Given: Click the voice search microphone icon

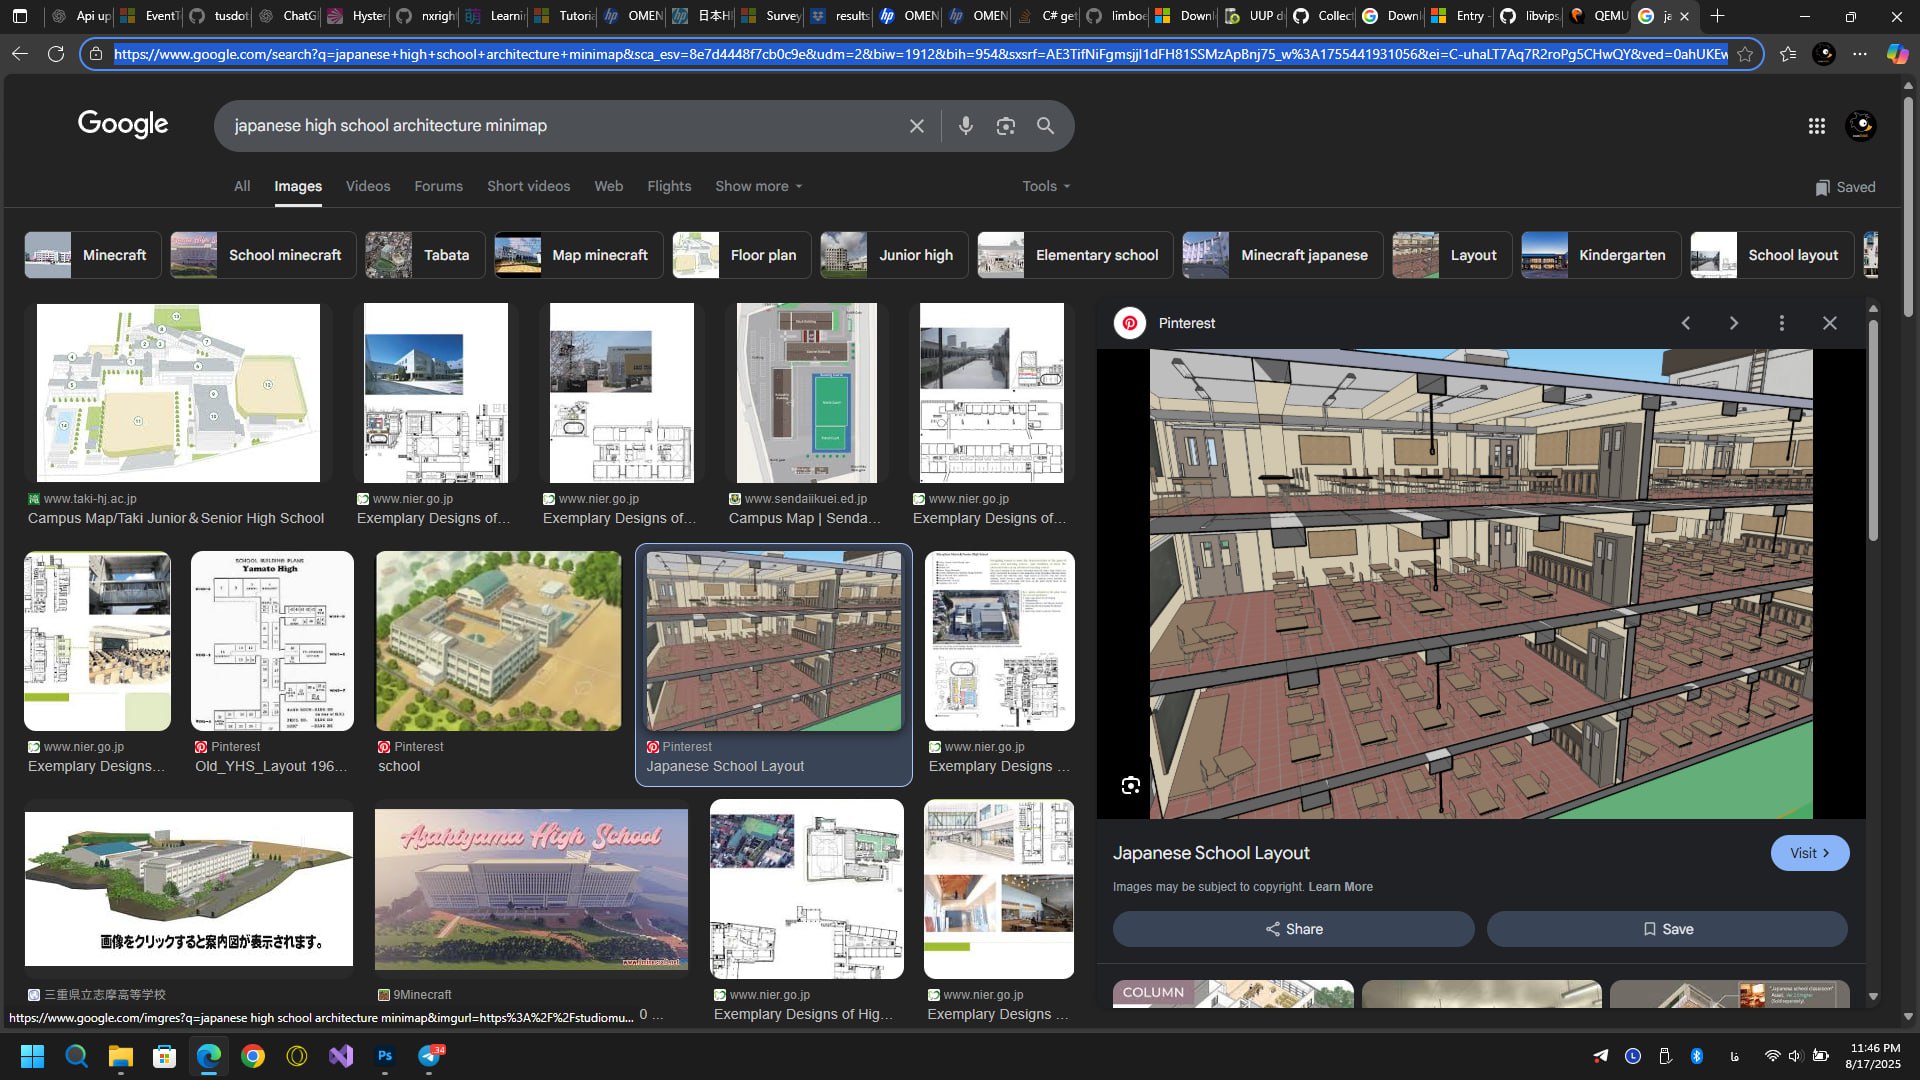Looking at the screenshot, I should click(x=965, y=126).
